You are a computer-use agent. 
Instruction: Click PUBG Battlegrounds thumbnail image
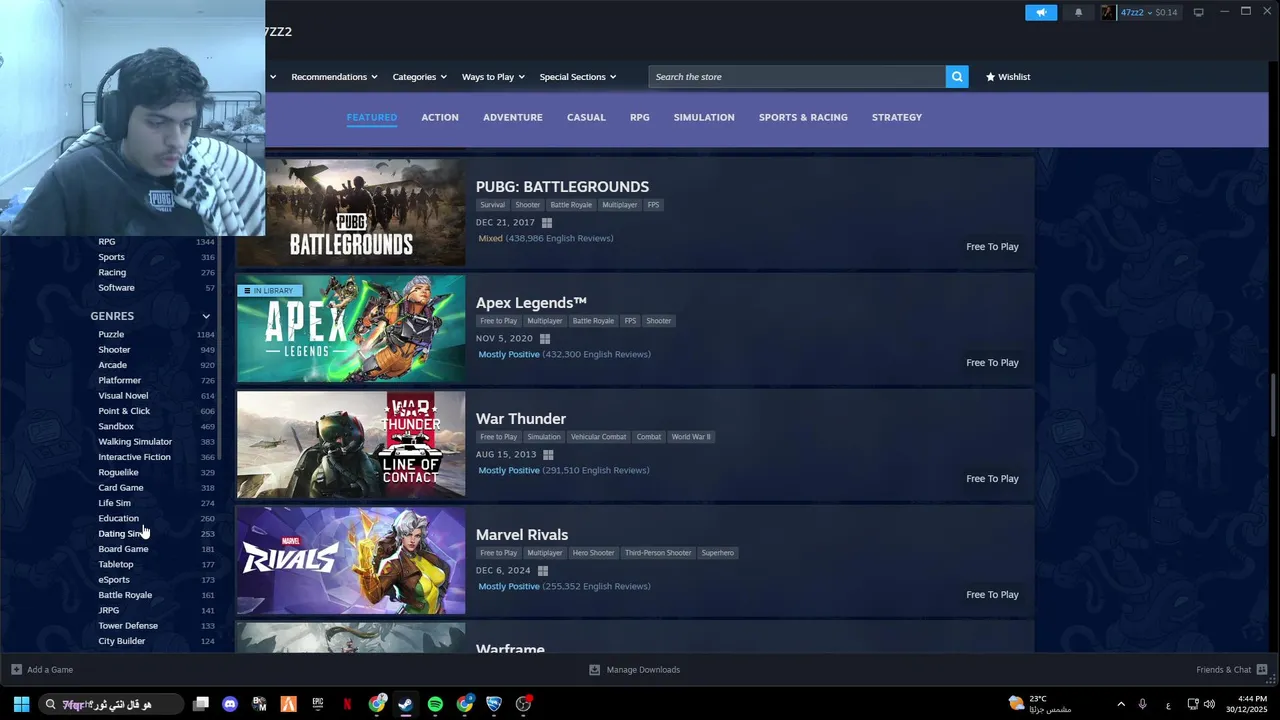click(x=351, y=212)
